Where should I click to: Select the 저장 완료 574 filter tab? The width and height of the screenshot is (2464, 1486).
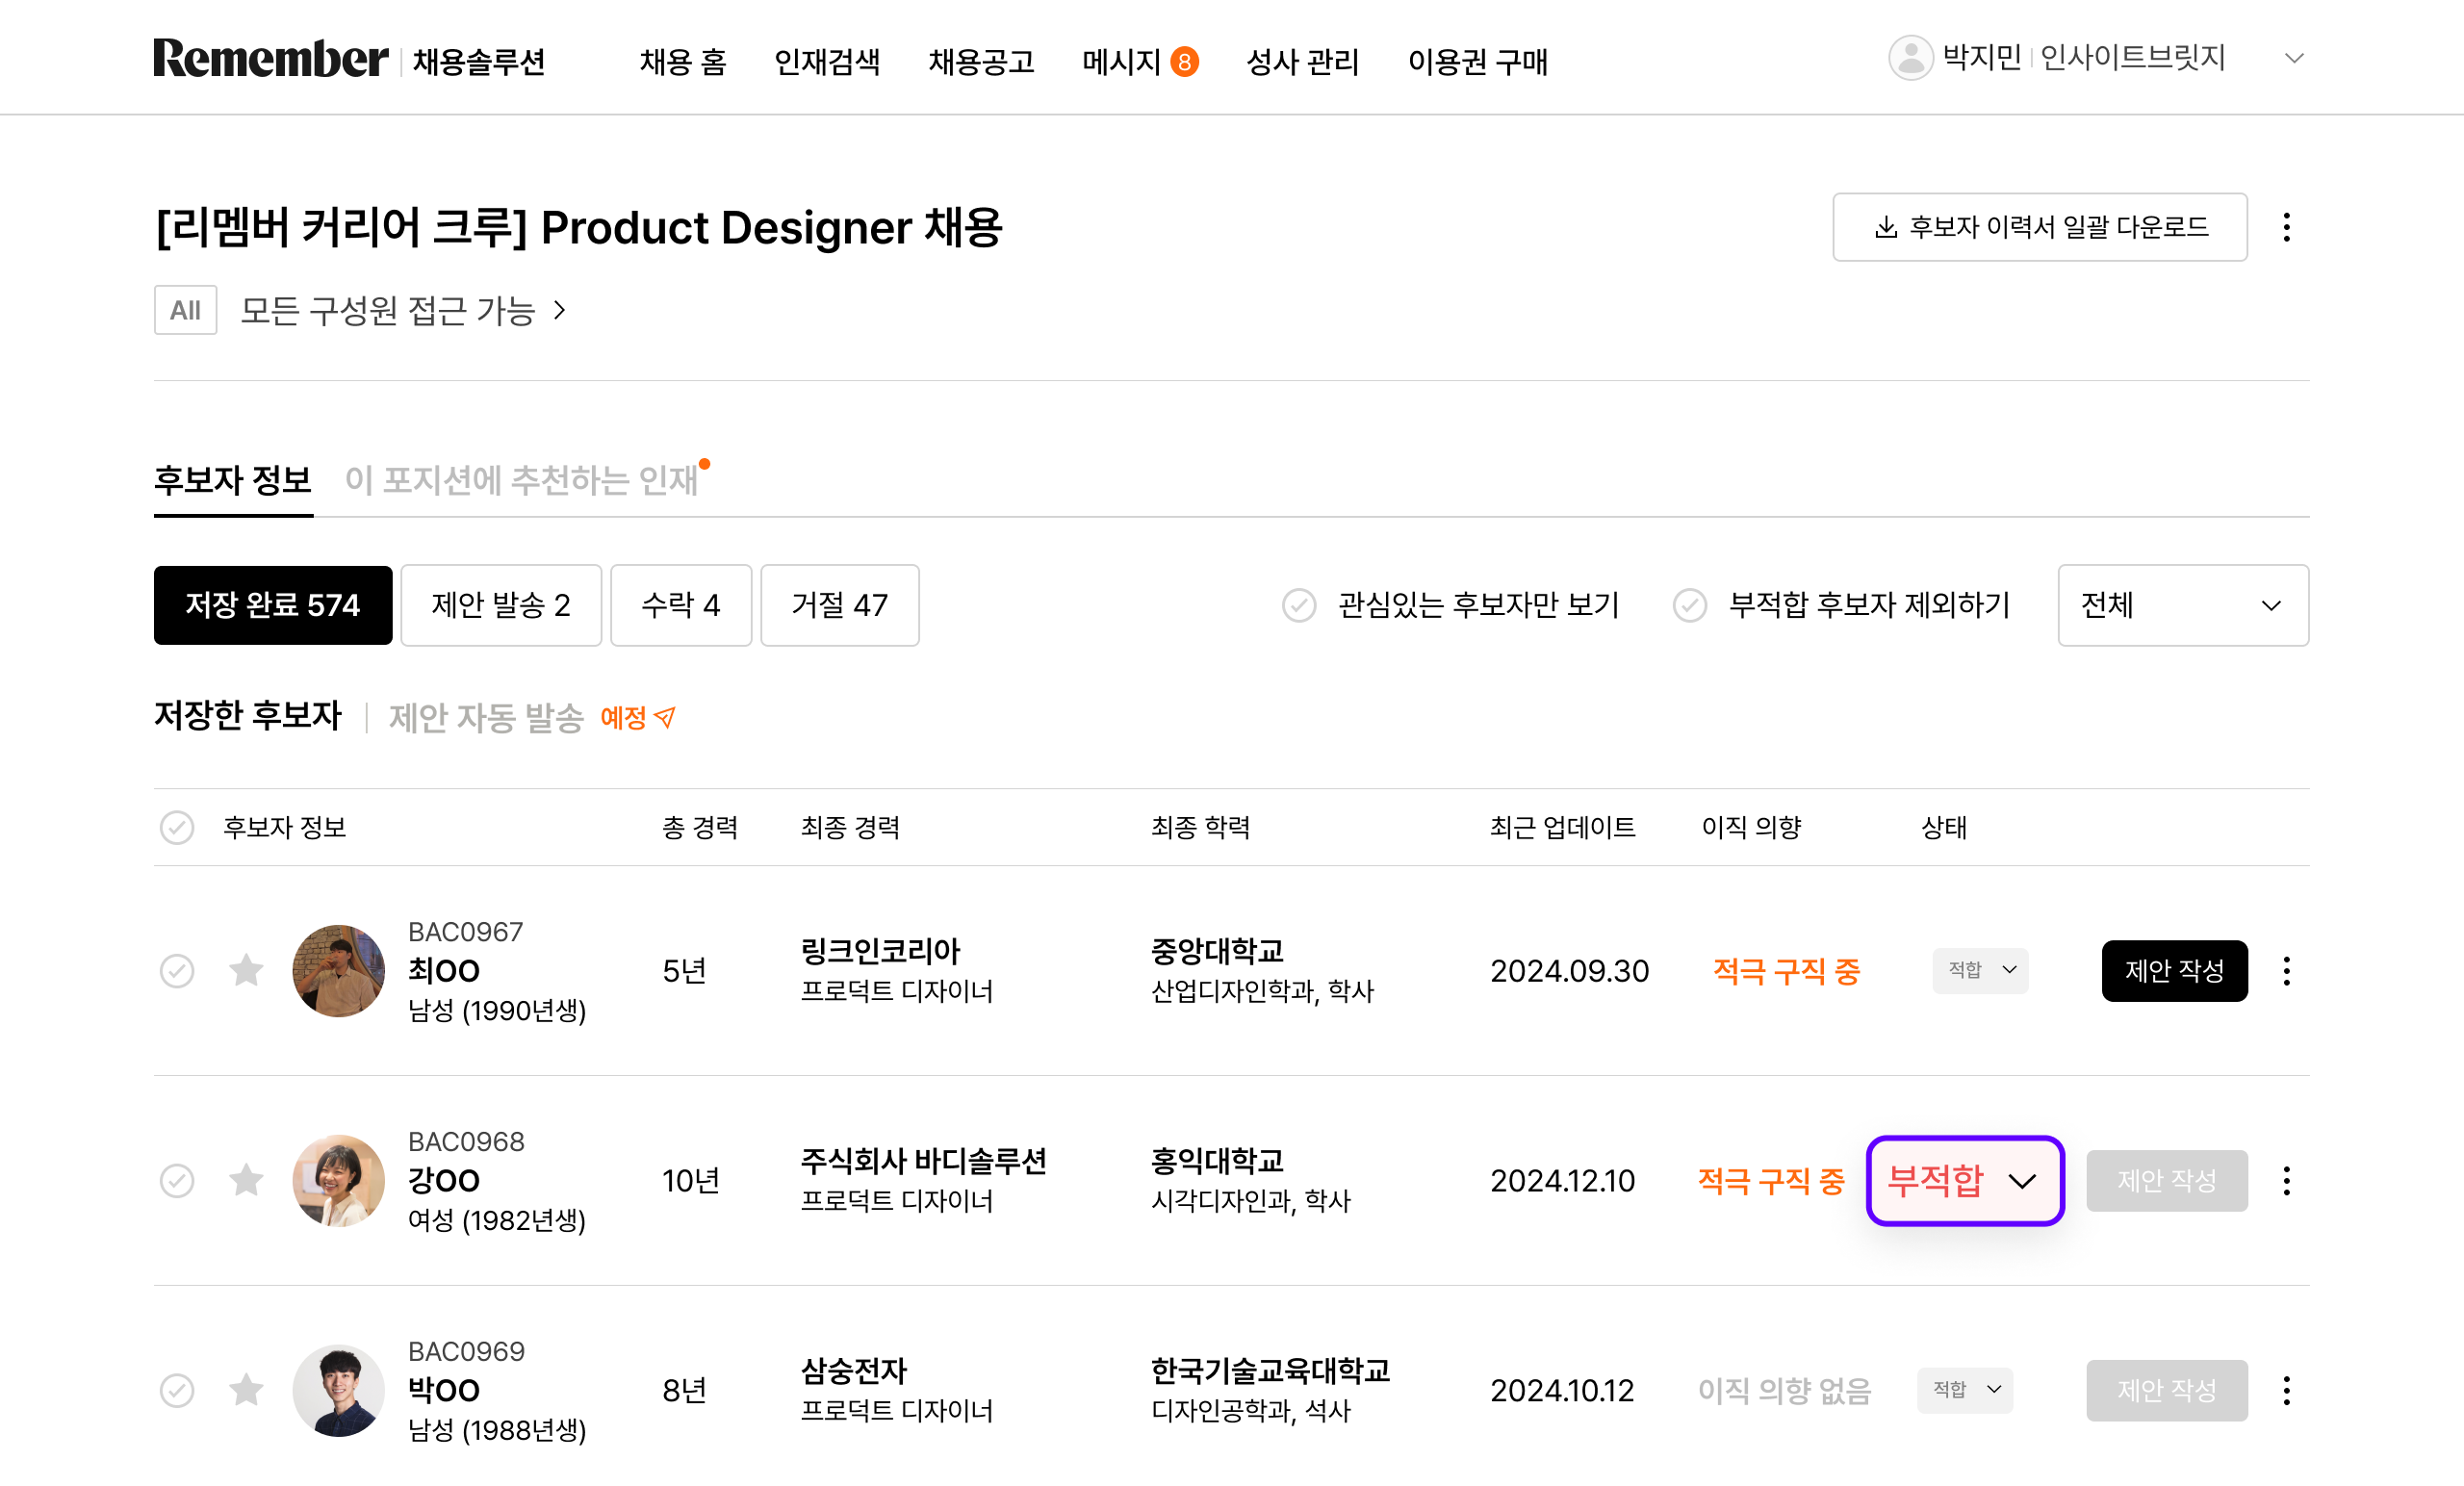point(273,605)
